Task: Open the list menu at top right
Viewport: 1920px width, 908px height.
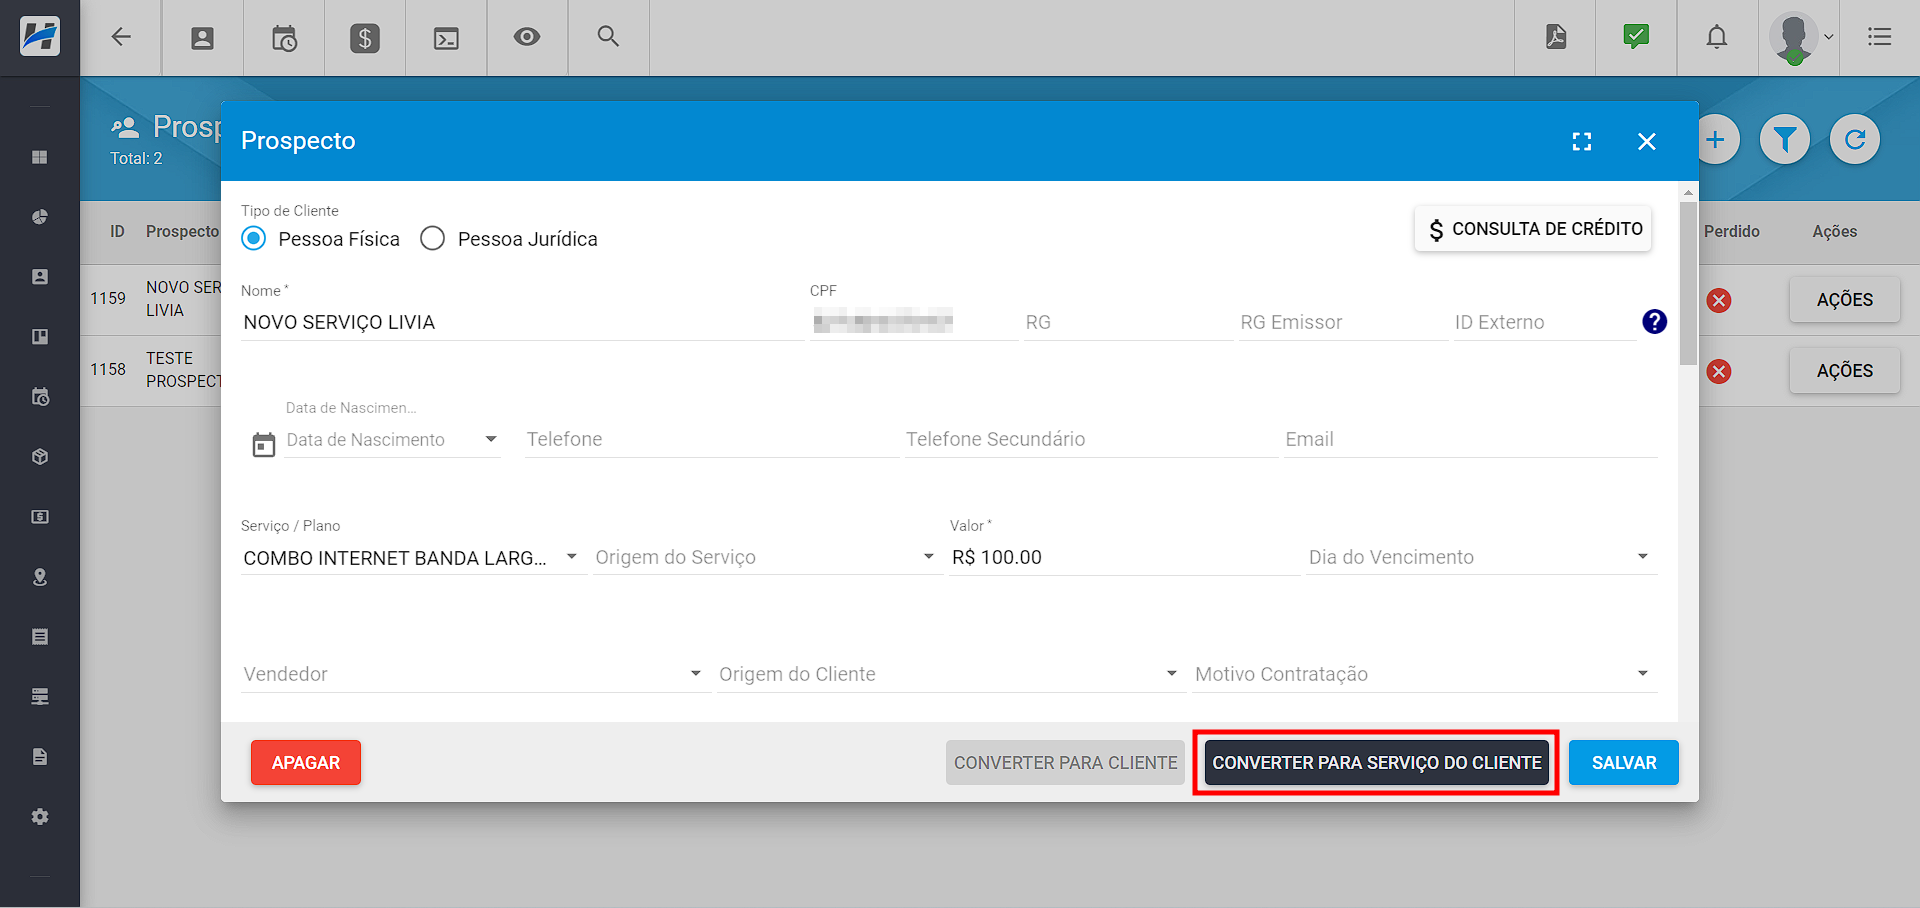Action: pos(1879,37)
